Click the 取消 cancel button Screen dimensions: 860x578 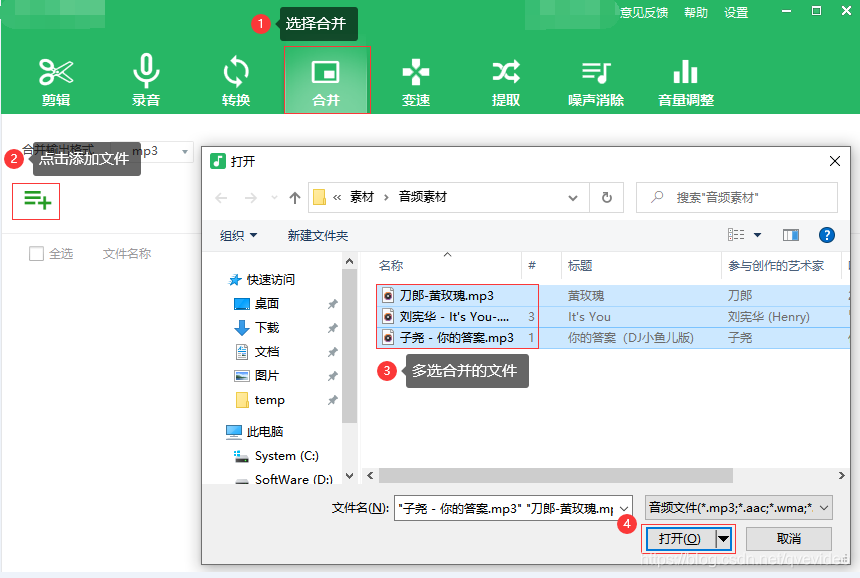click(789, 539)
